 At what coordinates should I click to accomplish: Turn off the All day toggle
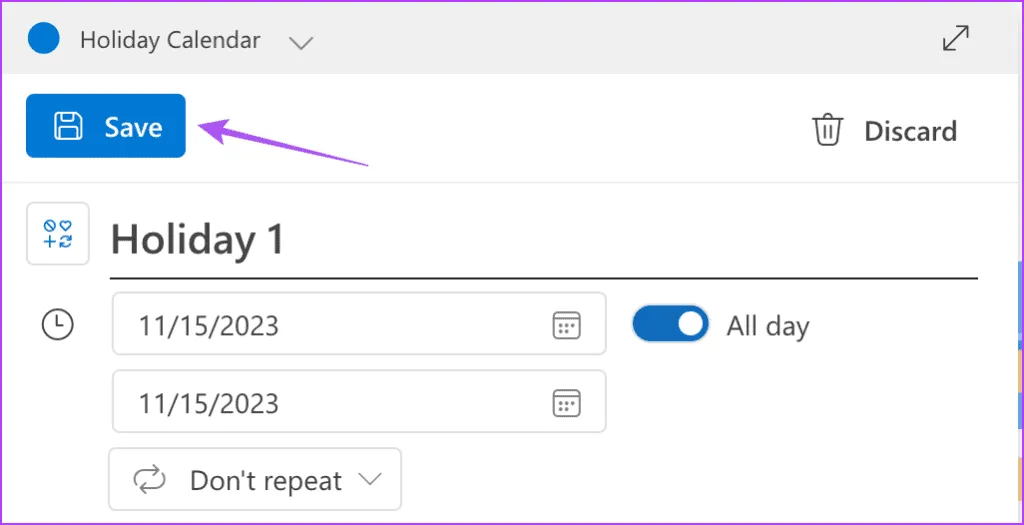click(670, 324)
